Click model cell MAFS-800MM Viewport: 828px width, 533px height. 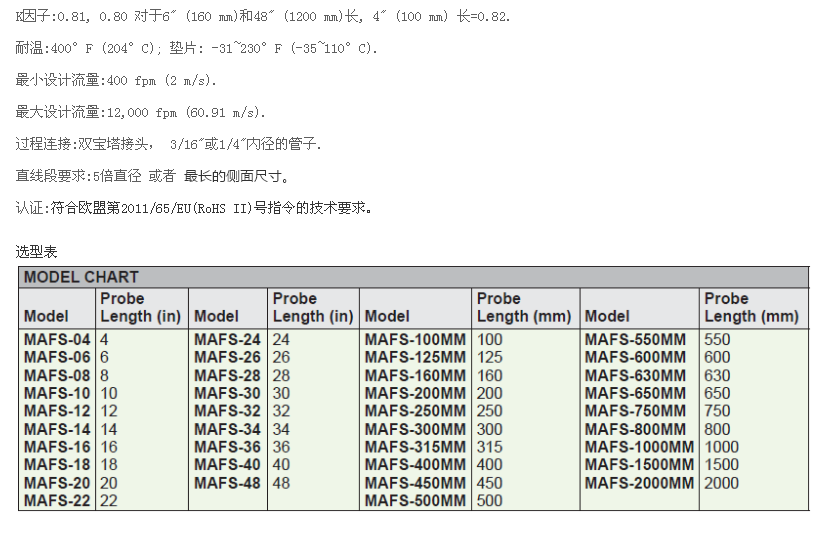(x=635, y=429)
